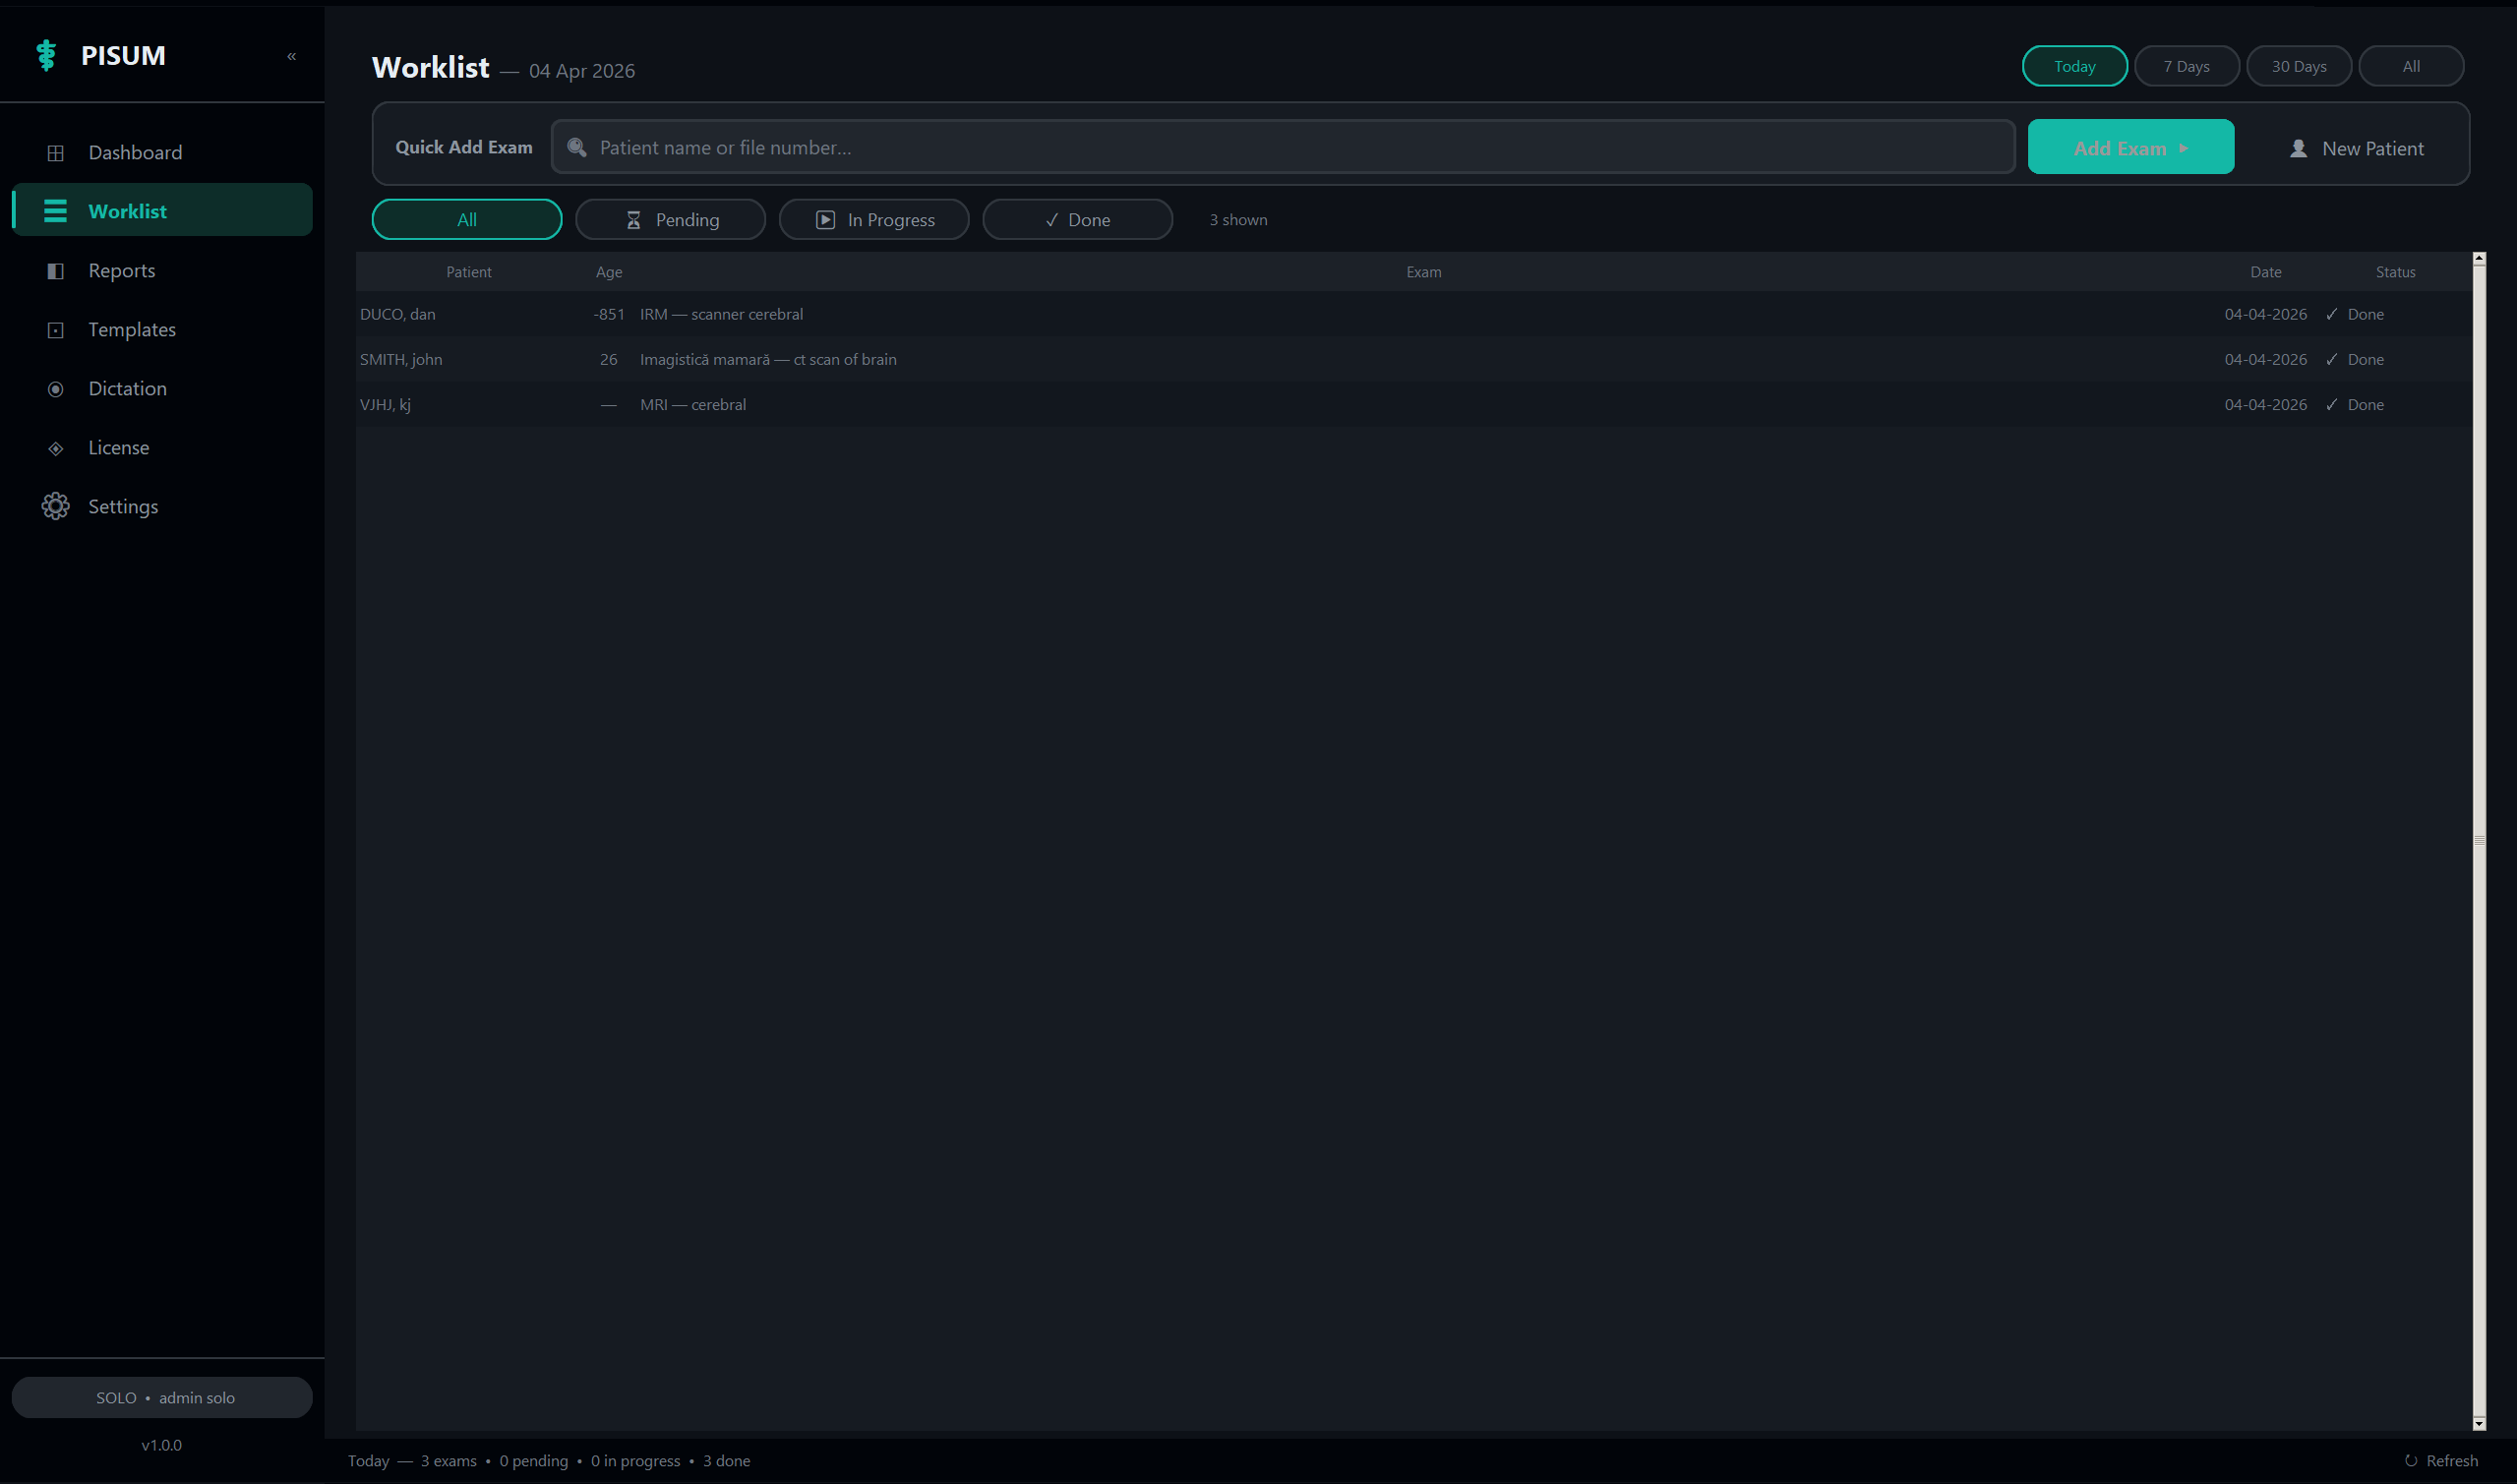Toggle the In Progress filter pill

pyautogui.click(x=873, y=220)
